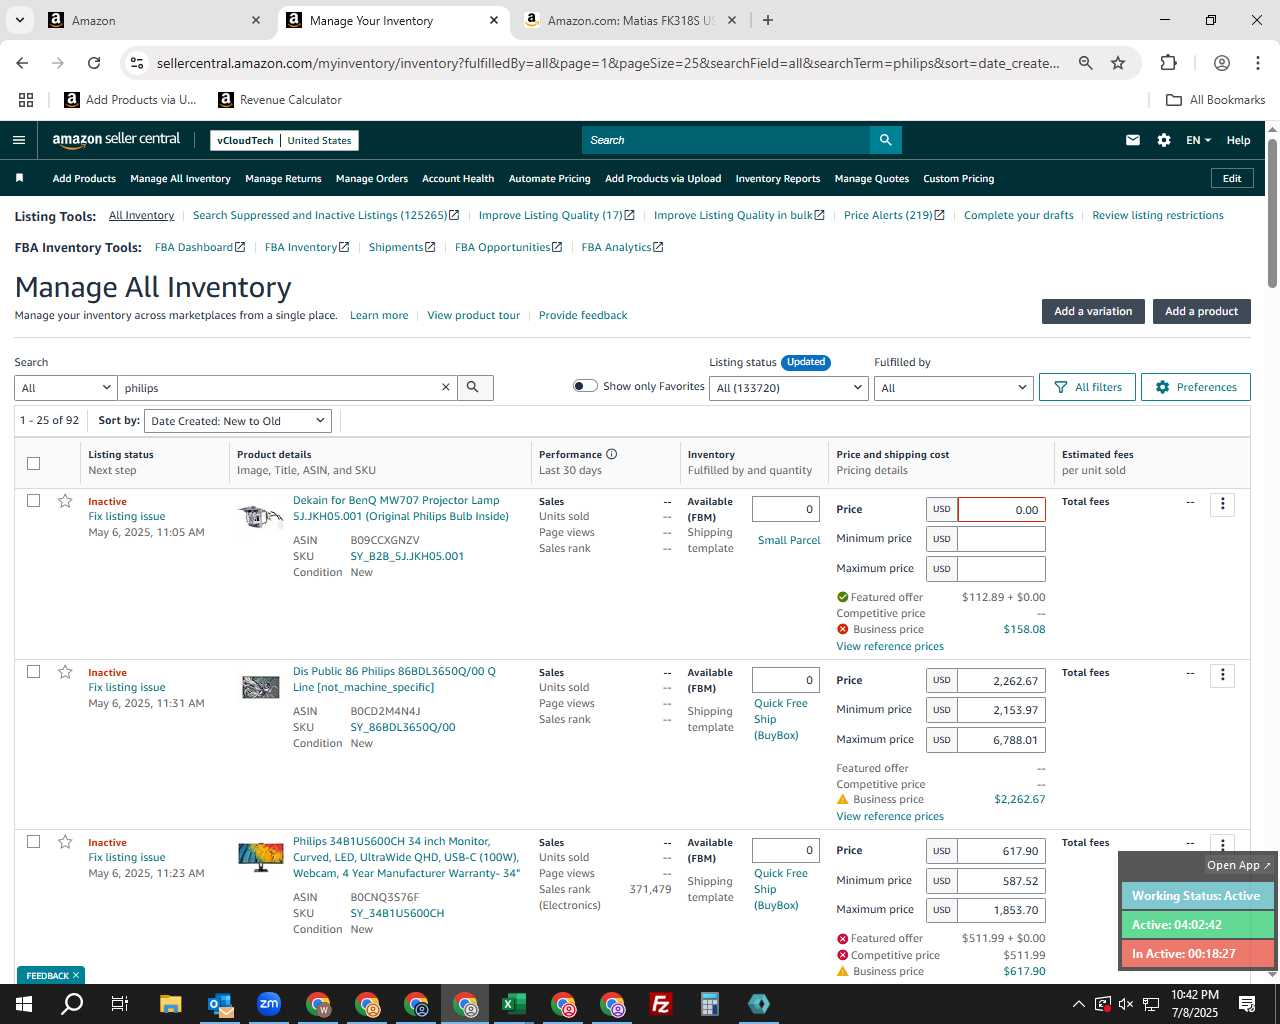The height and width of the screenshot is (1024, 1280).
Task: Open the search field All dropdown
Action: click(x=66, y=387)
